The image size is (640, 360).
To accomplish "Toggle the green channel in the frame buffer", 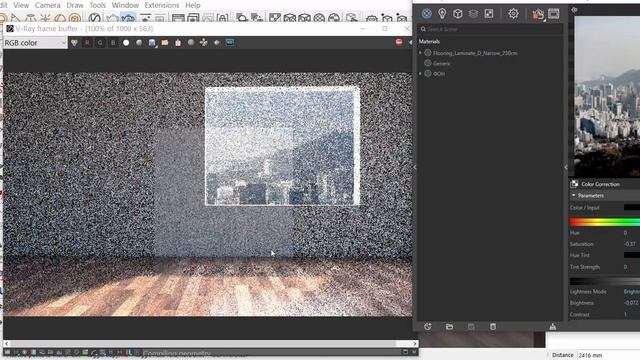I will [x=100, y=42].
